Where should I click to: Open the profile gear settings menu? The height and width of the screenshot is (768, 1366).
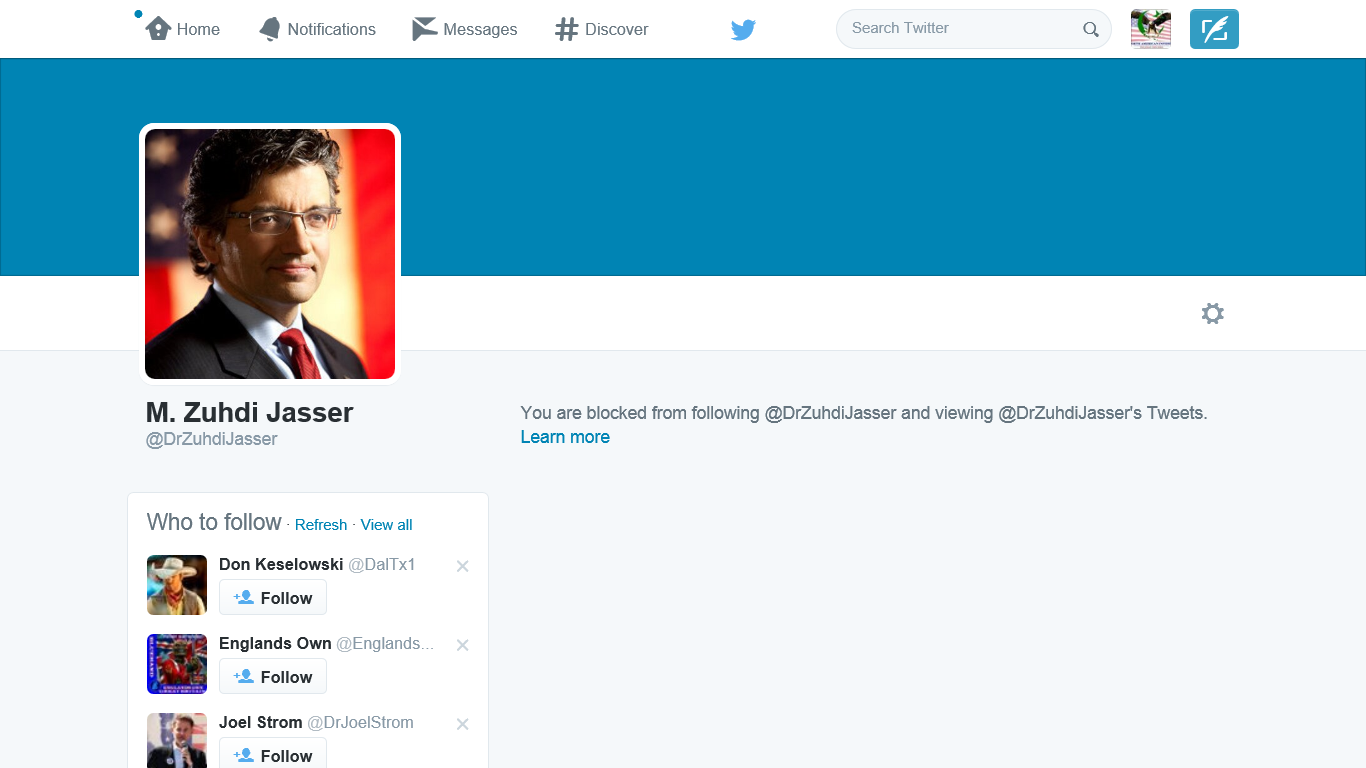coord(1213,314)
